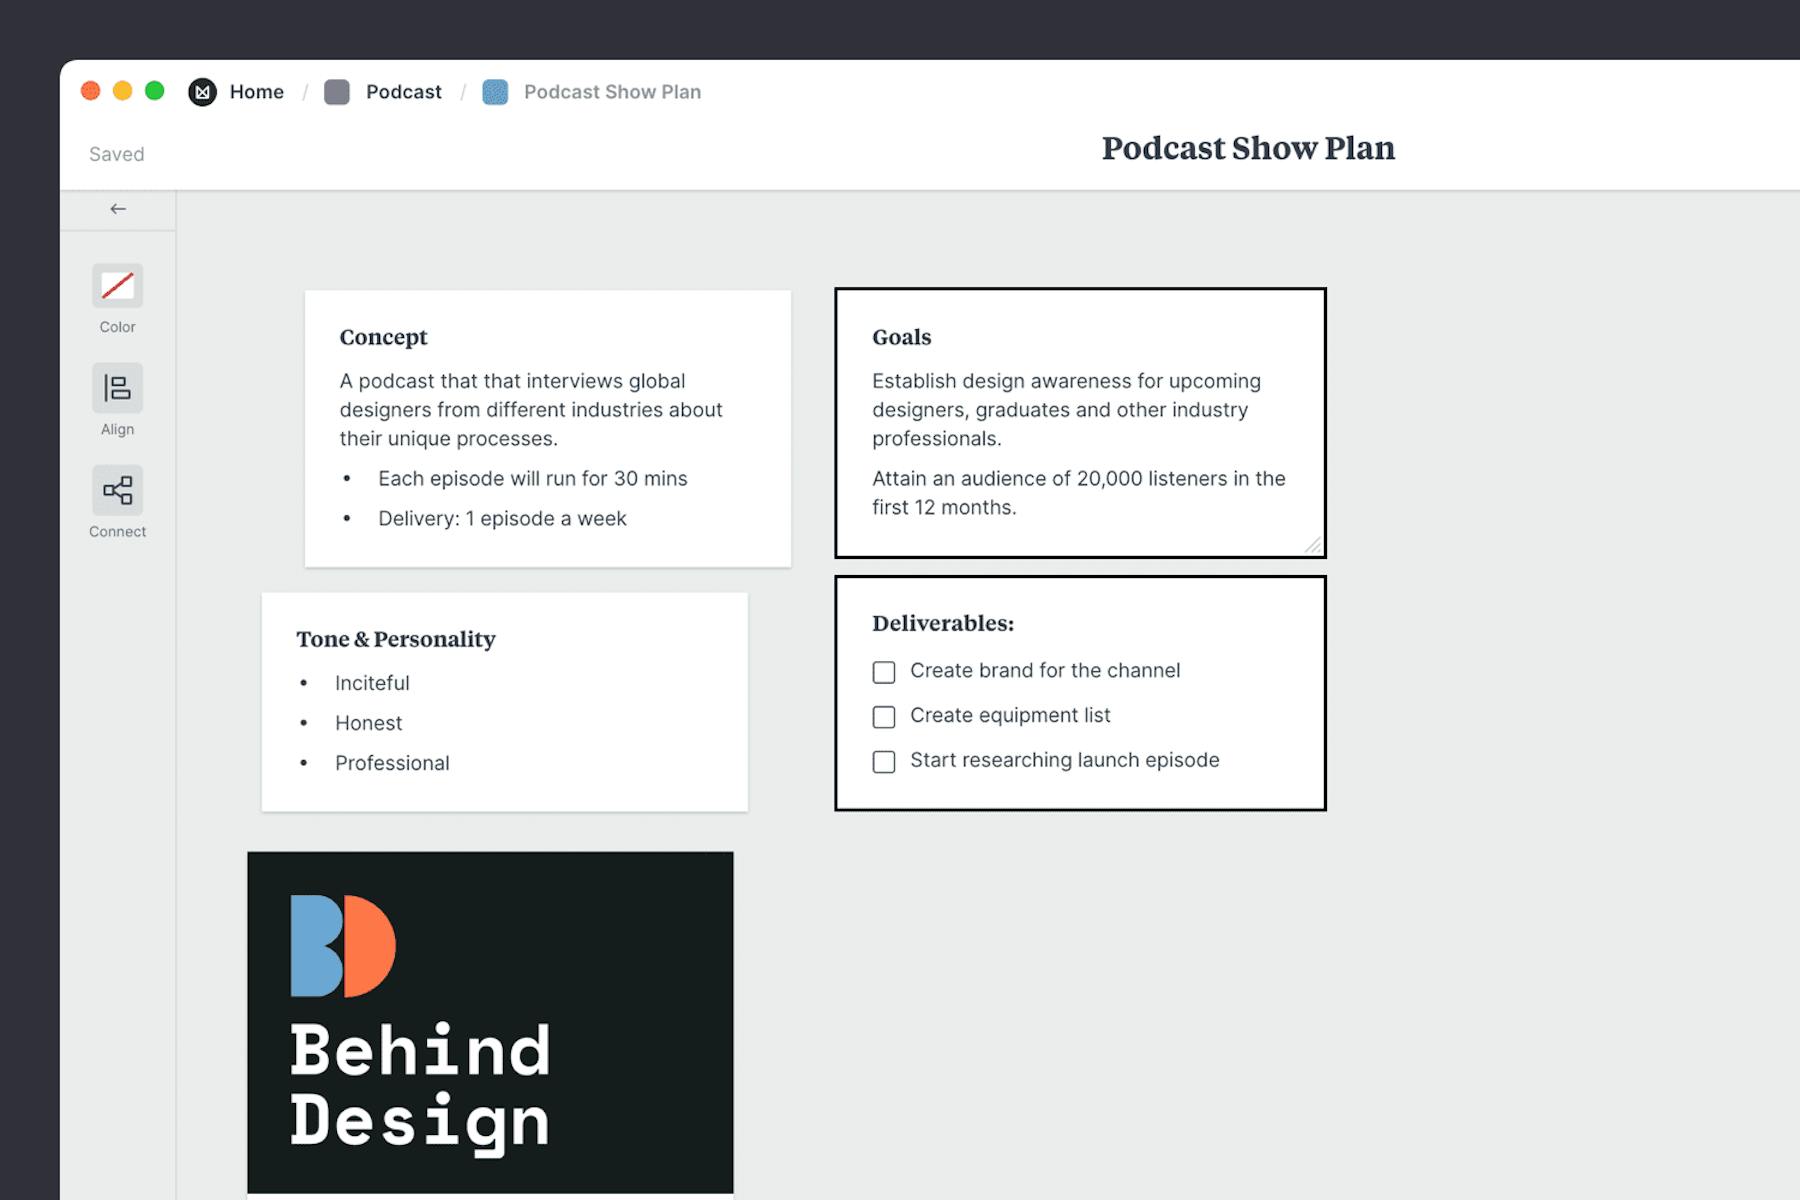Screen dimensions: 1800x1200
Task: Select the Behind Design logo image
Action: click(489, 1020)
